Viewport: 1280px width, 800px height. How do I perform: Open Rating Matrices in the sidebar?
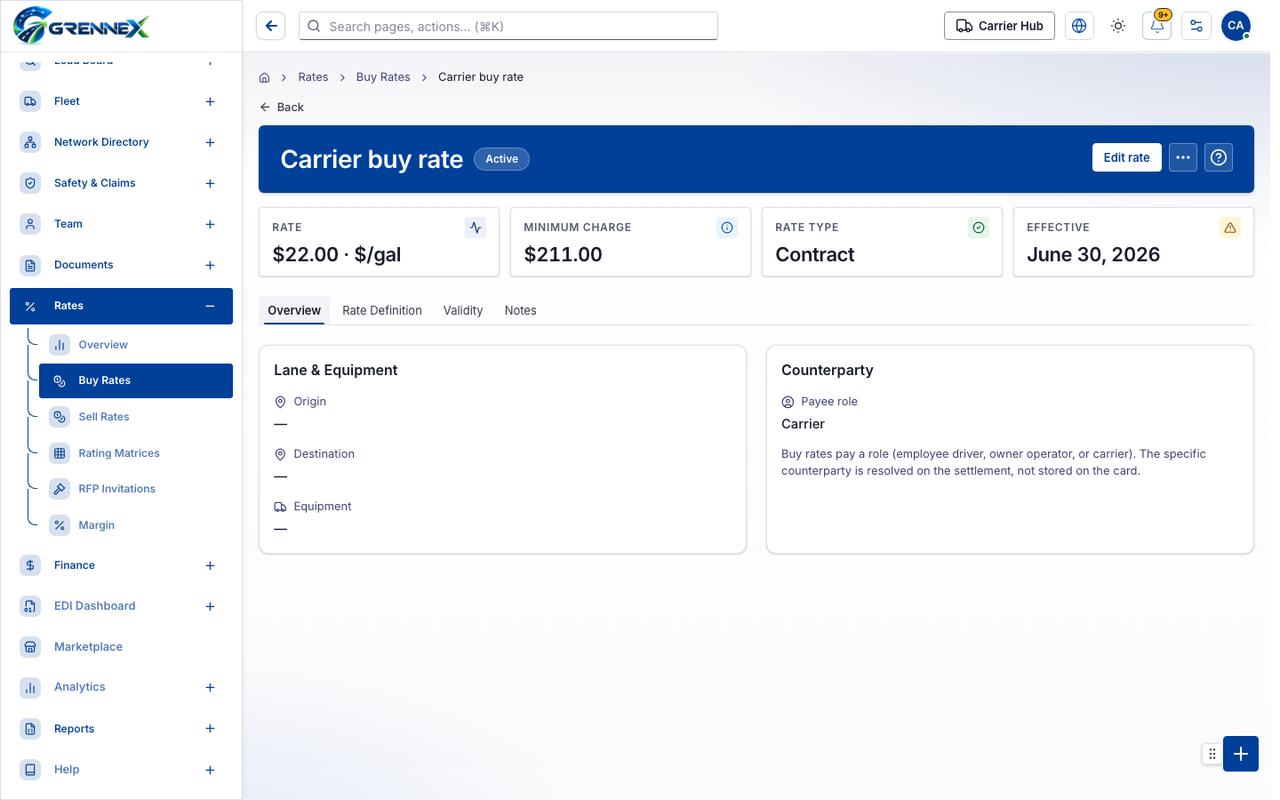tap(136, 453)
